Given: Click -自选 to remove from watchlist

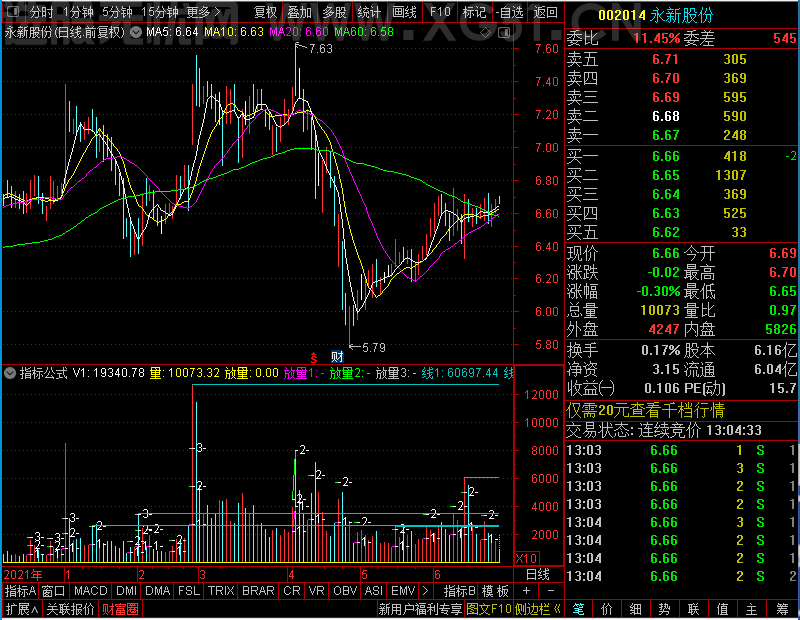Looking at the screenshot, I should click(510, 12).
